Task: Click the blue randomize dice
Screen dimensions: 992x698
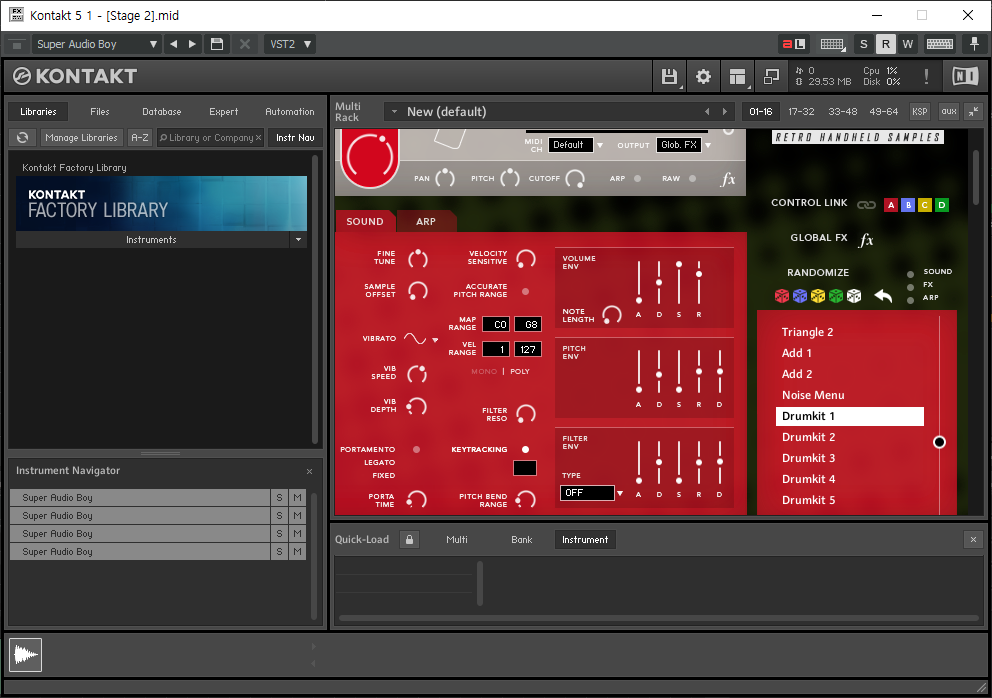Action: coord(800,296)
